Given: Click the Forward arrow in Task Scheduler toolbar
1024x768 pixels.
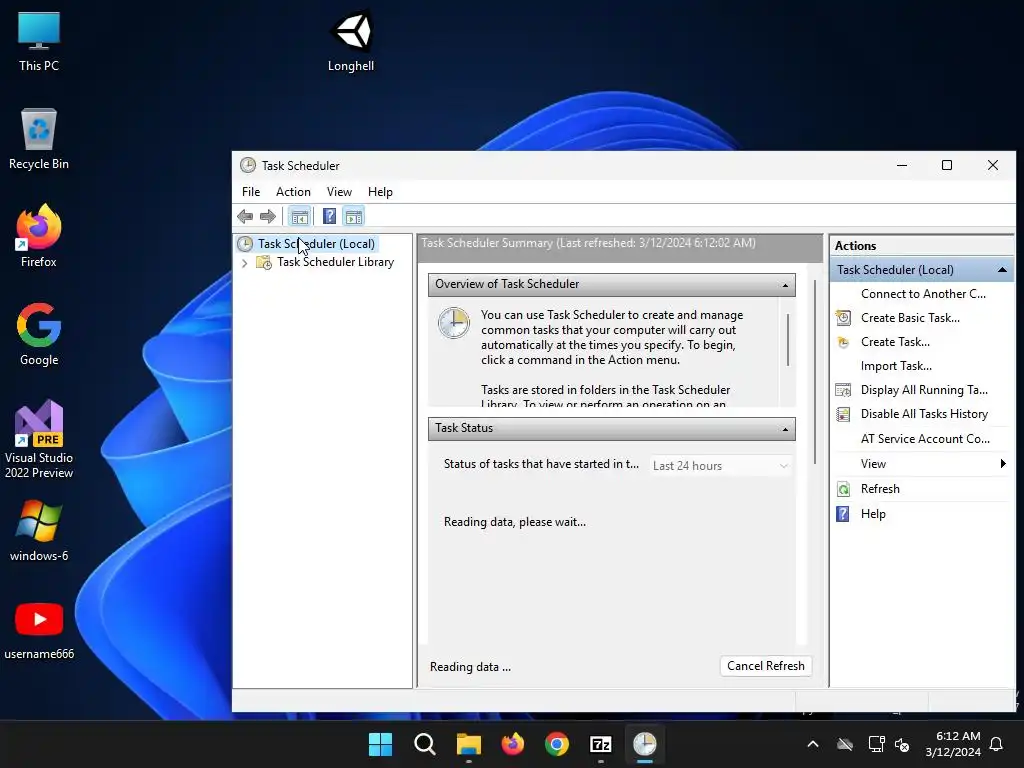Looking at the screenshot, I should click(x=268, y=216).
